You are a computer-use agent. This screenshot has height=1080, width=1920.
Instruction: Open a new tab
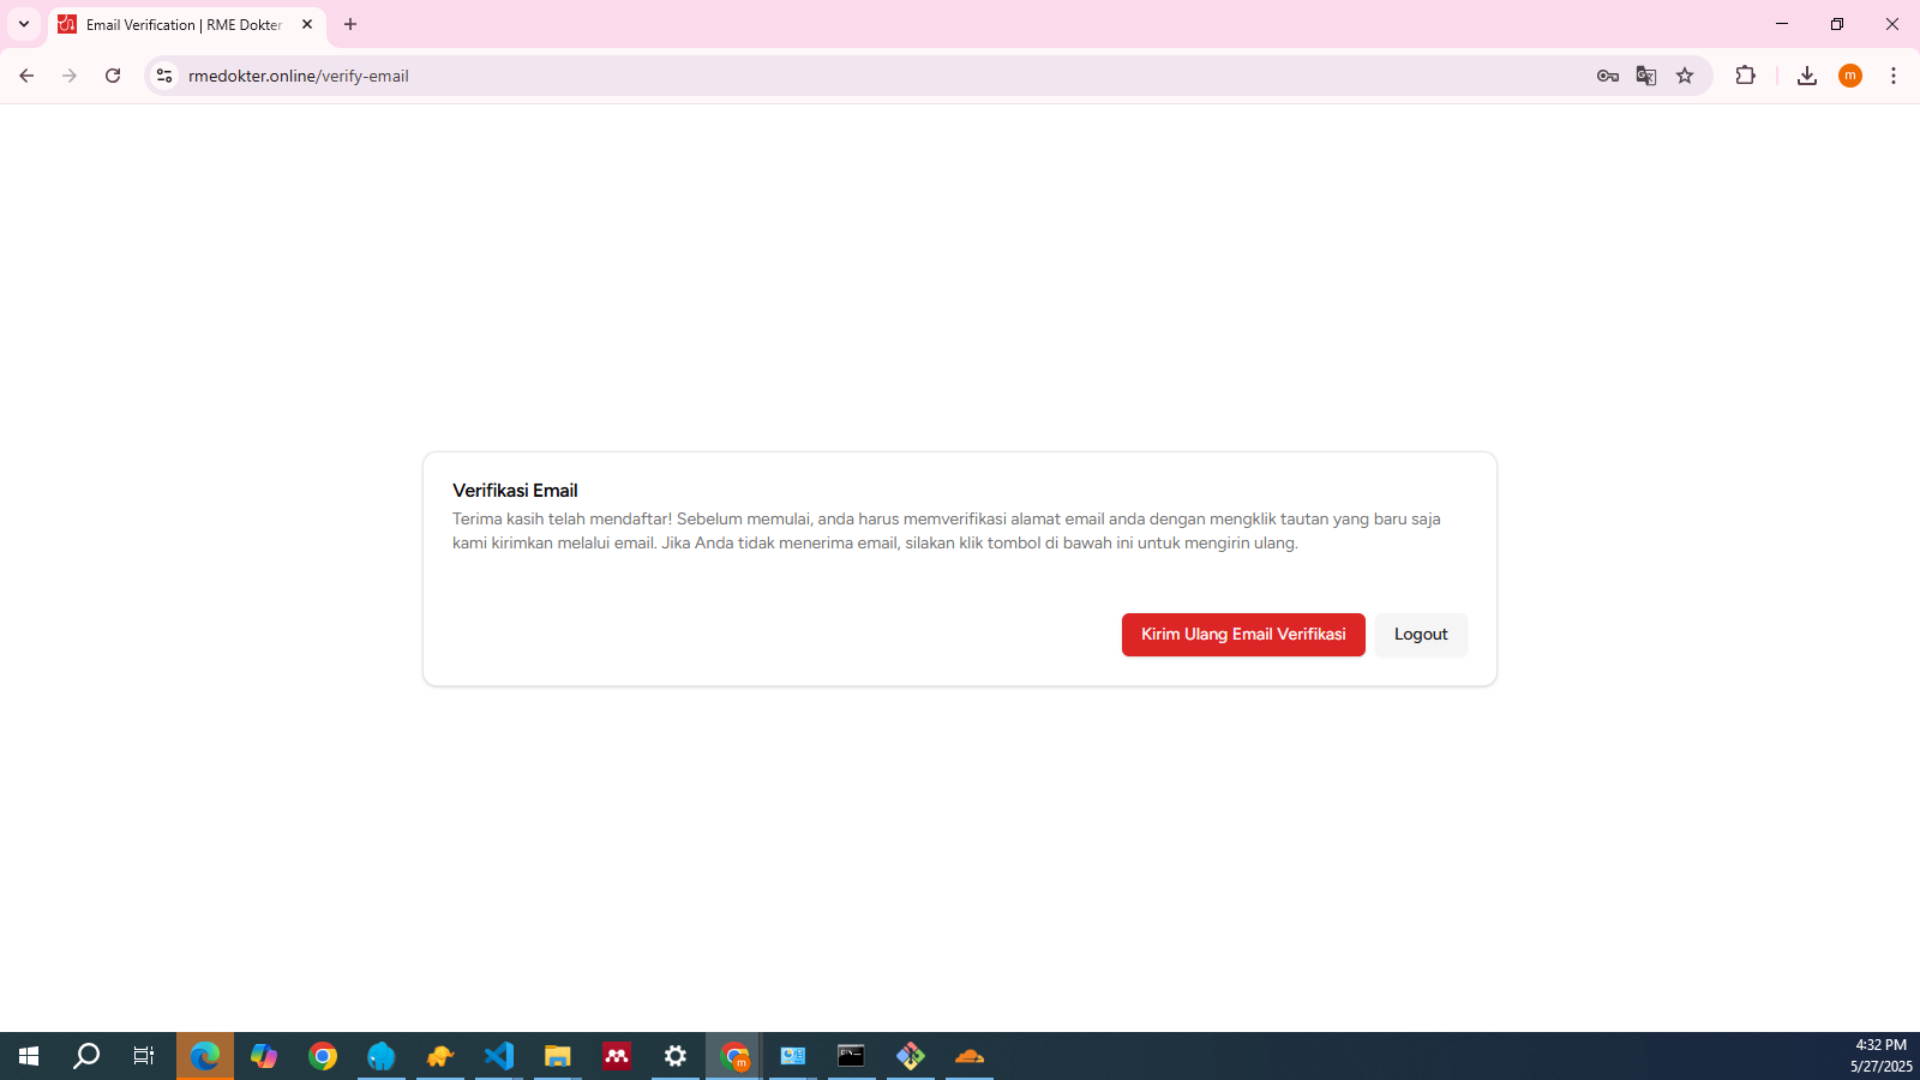(350, 25)
